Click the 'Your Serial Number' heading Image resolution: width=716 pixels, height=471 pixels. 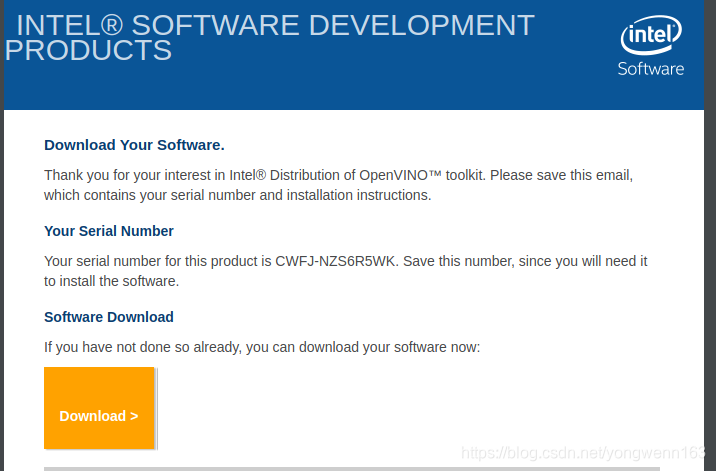click(109, 231)
